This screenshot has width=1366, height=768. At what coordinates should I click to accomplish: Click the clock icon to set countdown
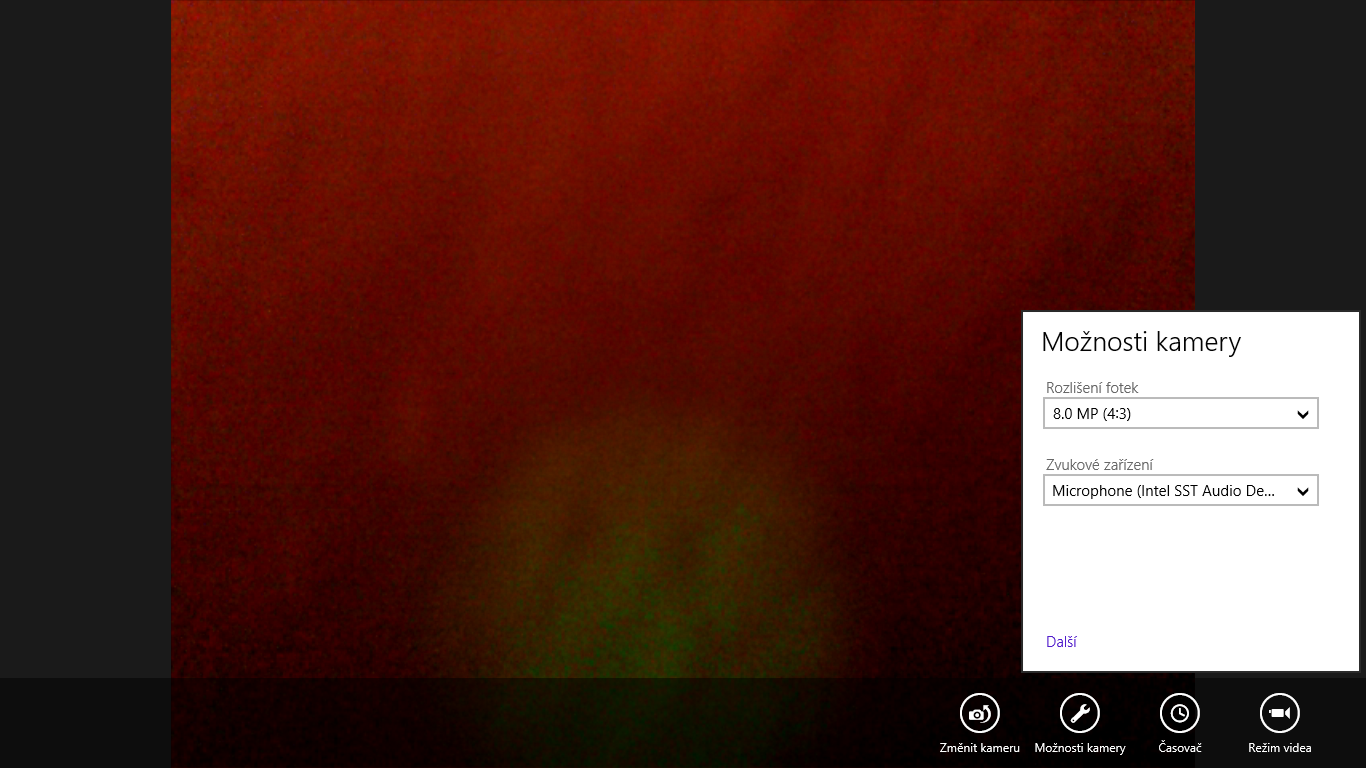(1180, 712)
